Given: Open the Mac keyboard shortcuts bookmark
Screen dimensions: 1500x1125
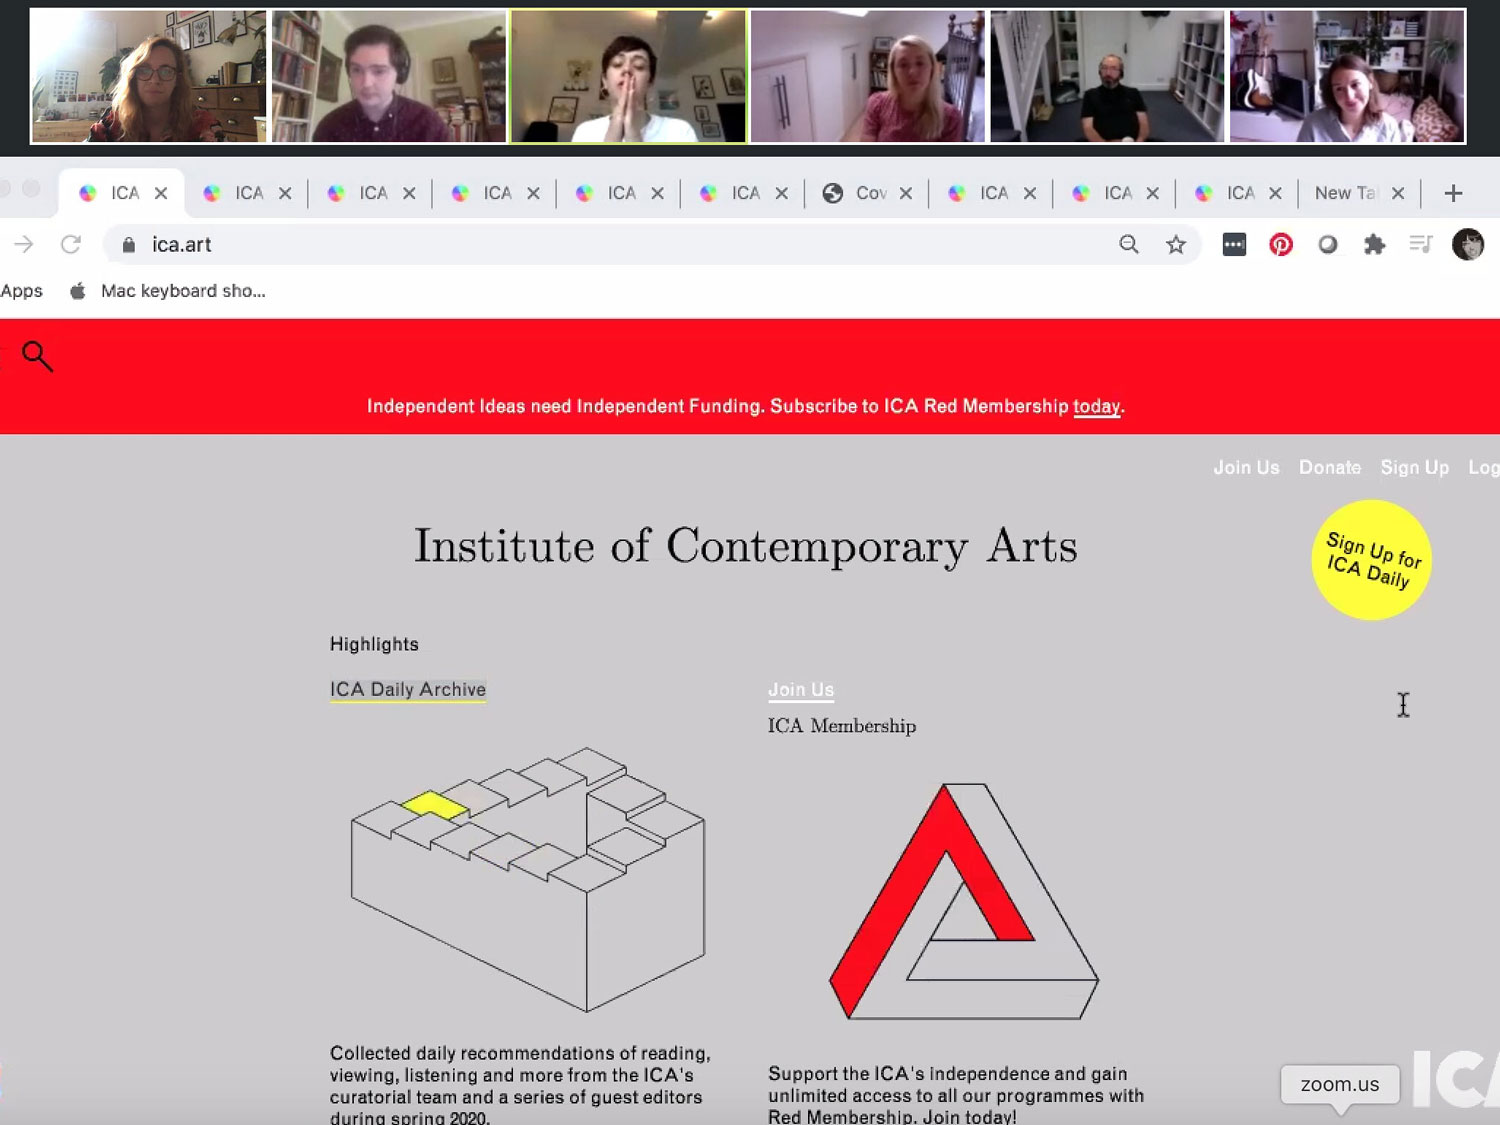Looking at the screenshot, I should [x=168, y=291].
